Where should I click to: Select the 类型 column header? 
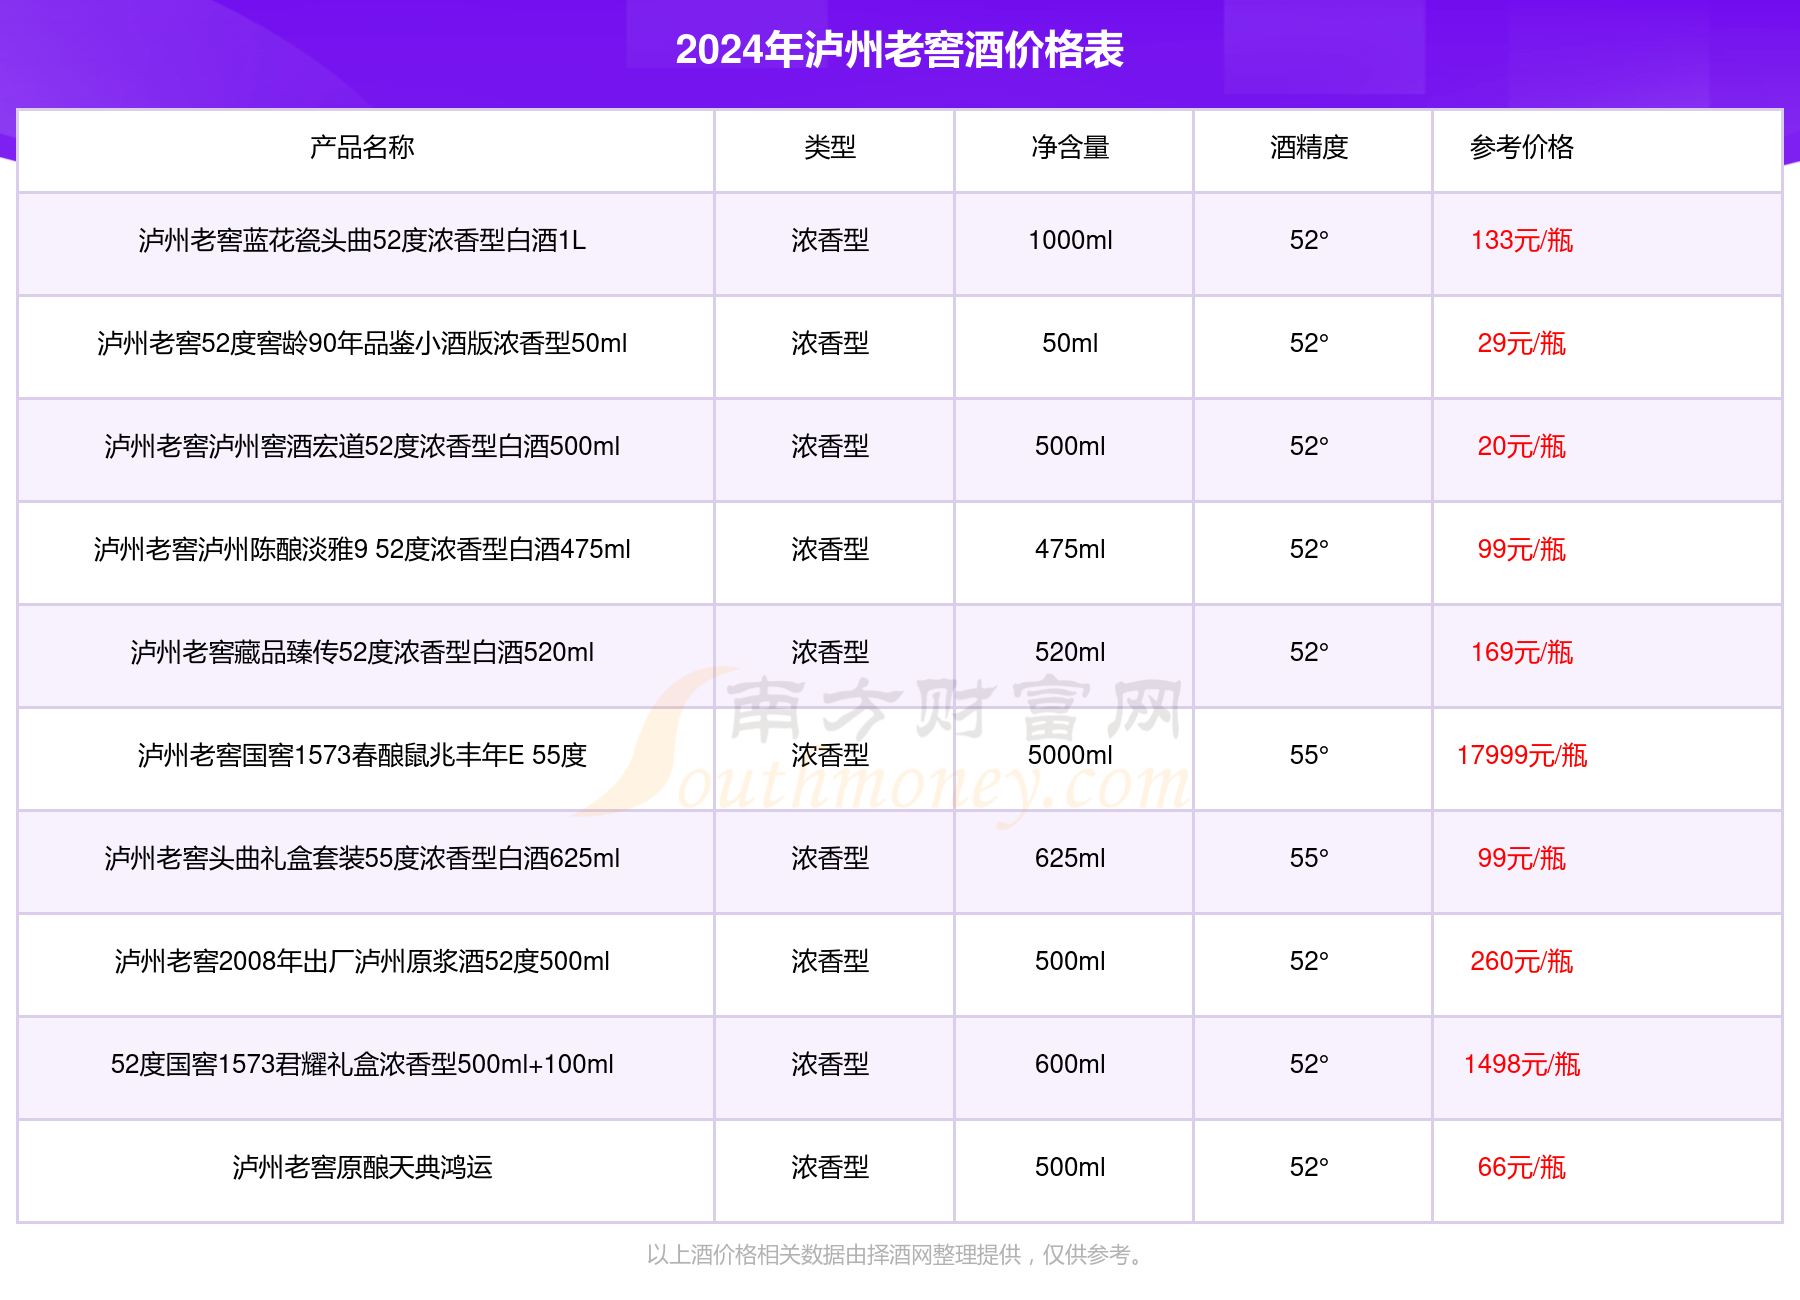[830, 147]
